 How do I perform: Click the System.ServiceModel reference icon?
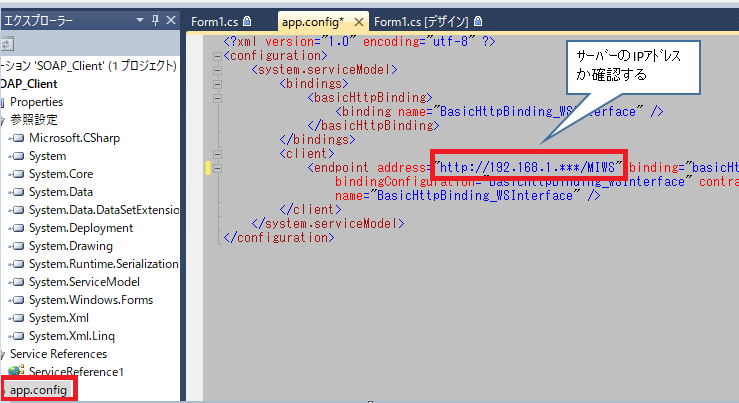pos(19,282)
